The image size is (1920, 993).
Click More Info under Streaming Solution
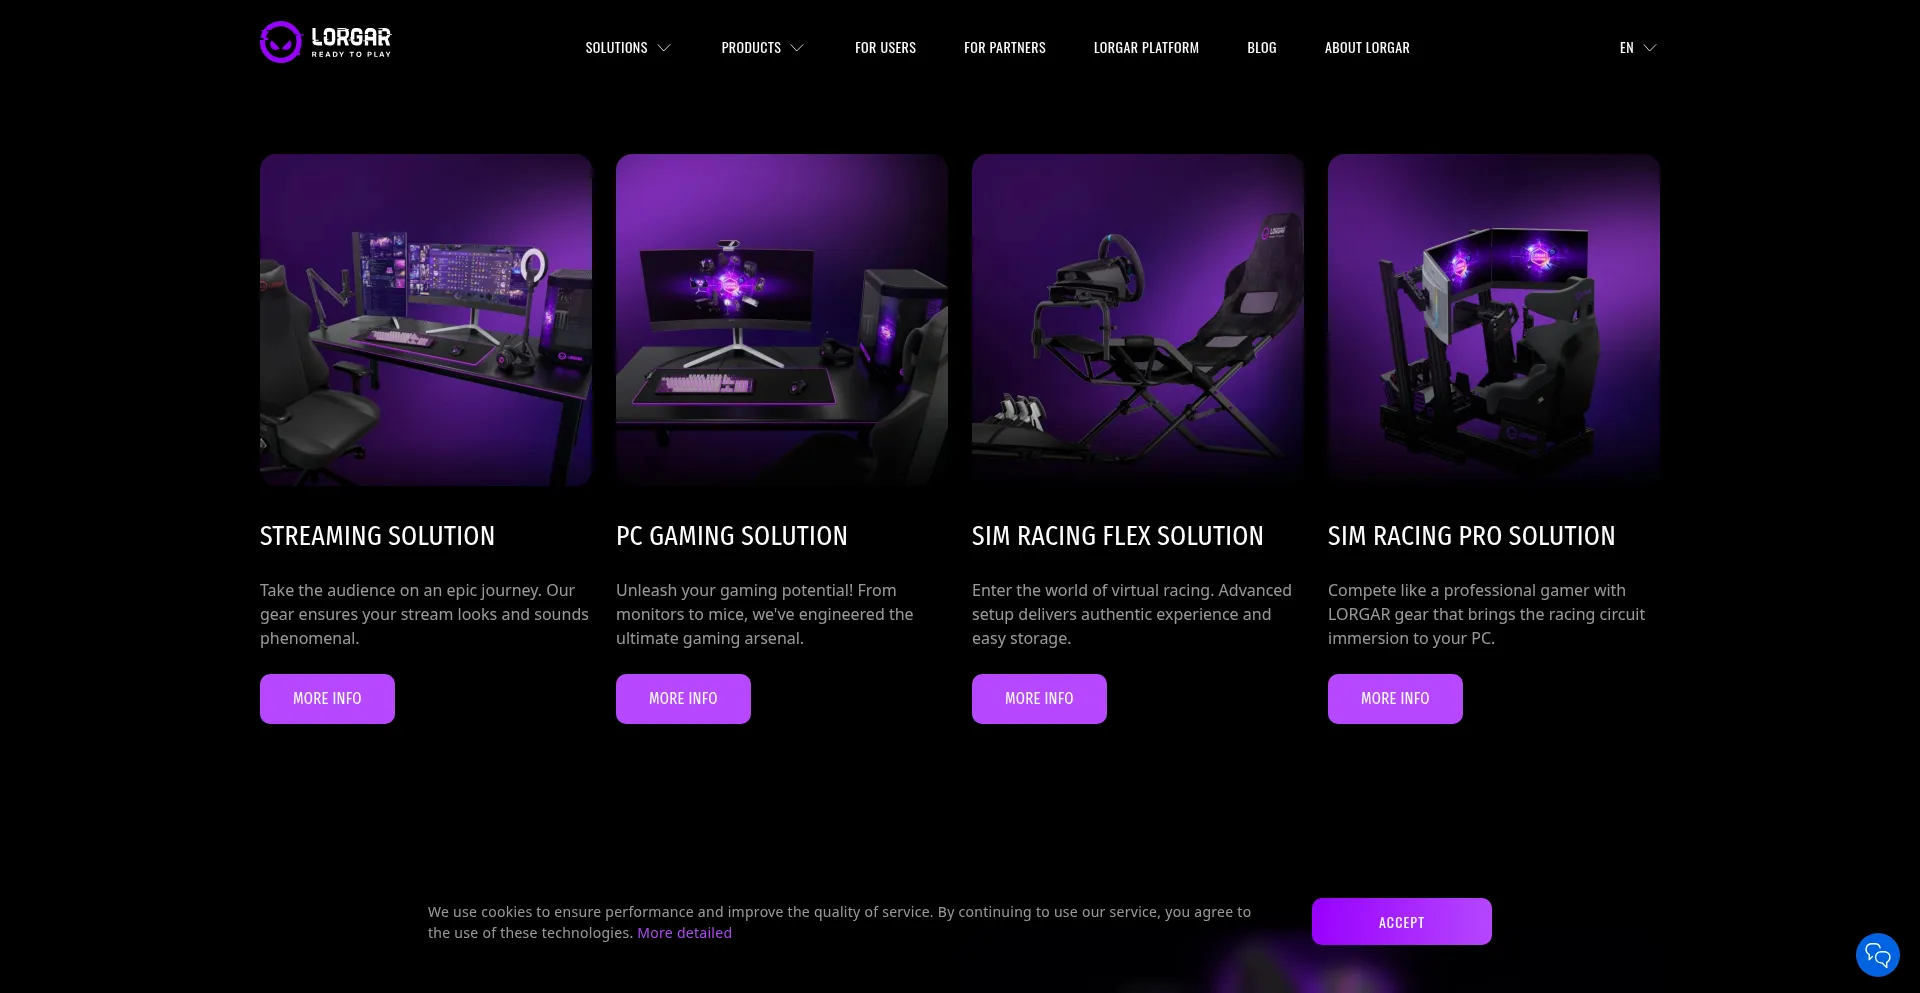click(x=327, y=699)
